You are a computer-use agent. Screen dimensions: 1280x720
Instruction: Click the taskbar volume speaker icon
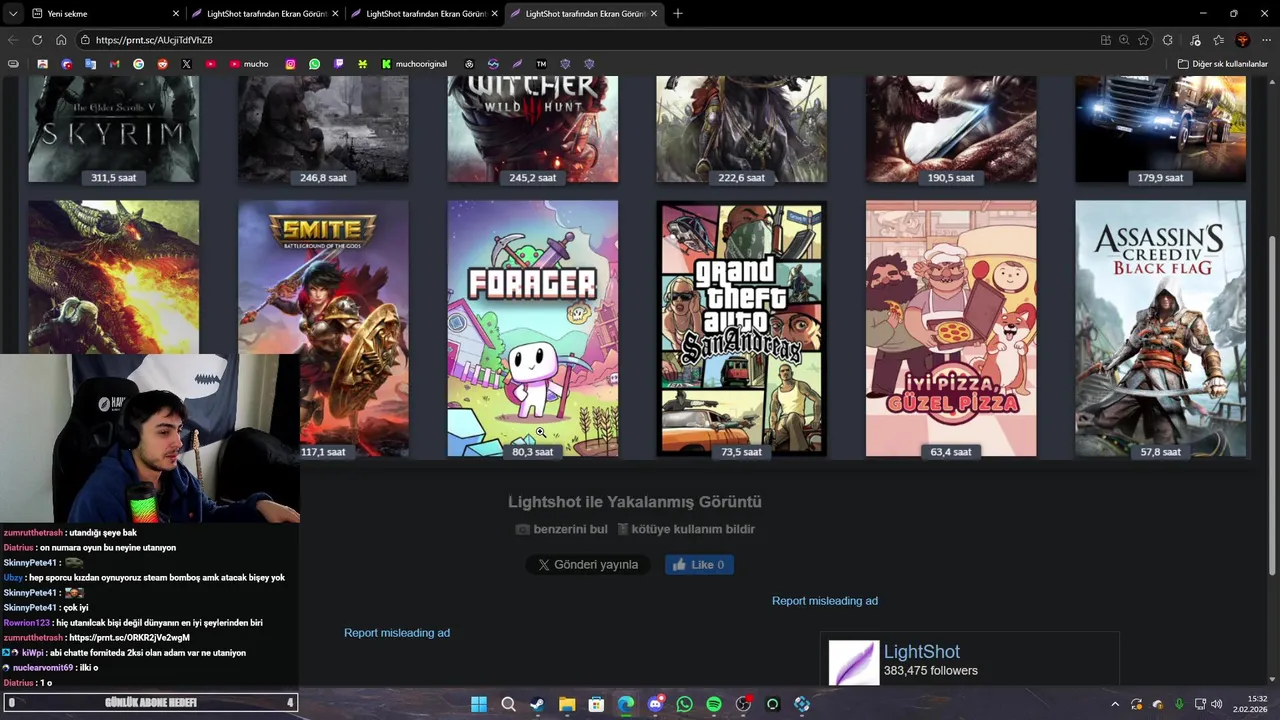pos(1216,704)
